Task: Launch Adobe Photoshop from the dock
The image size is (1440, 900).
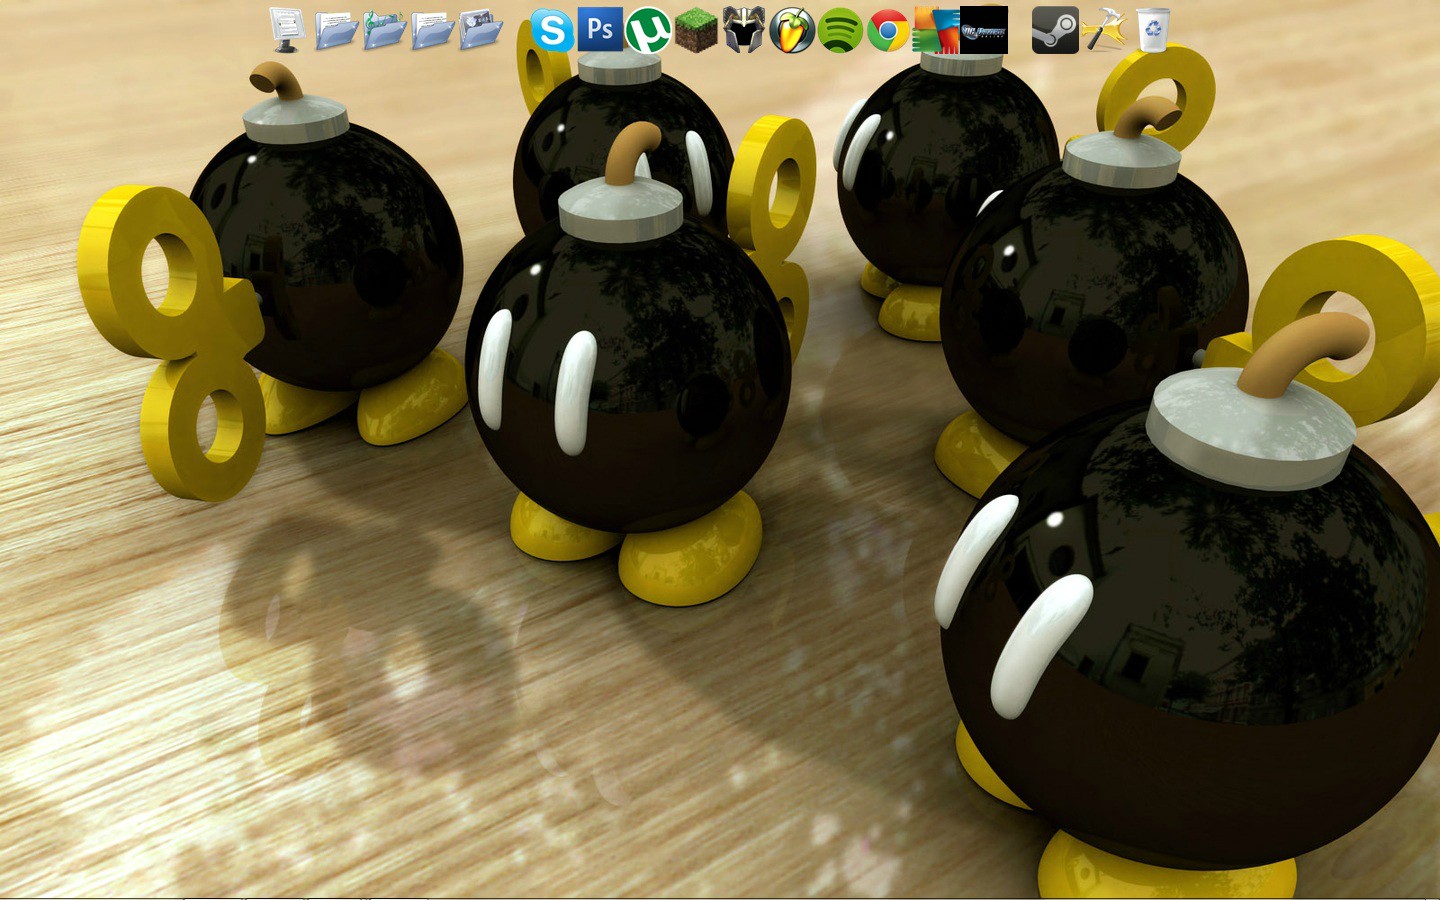Action: [x=600, y=29]
